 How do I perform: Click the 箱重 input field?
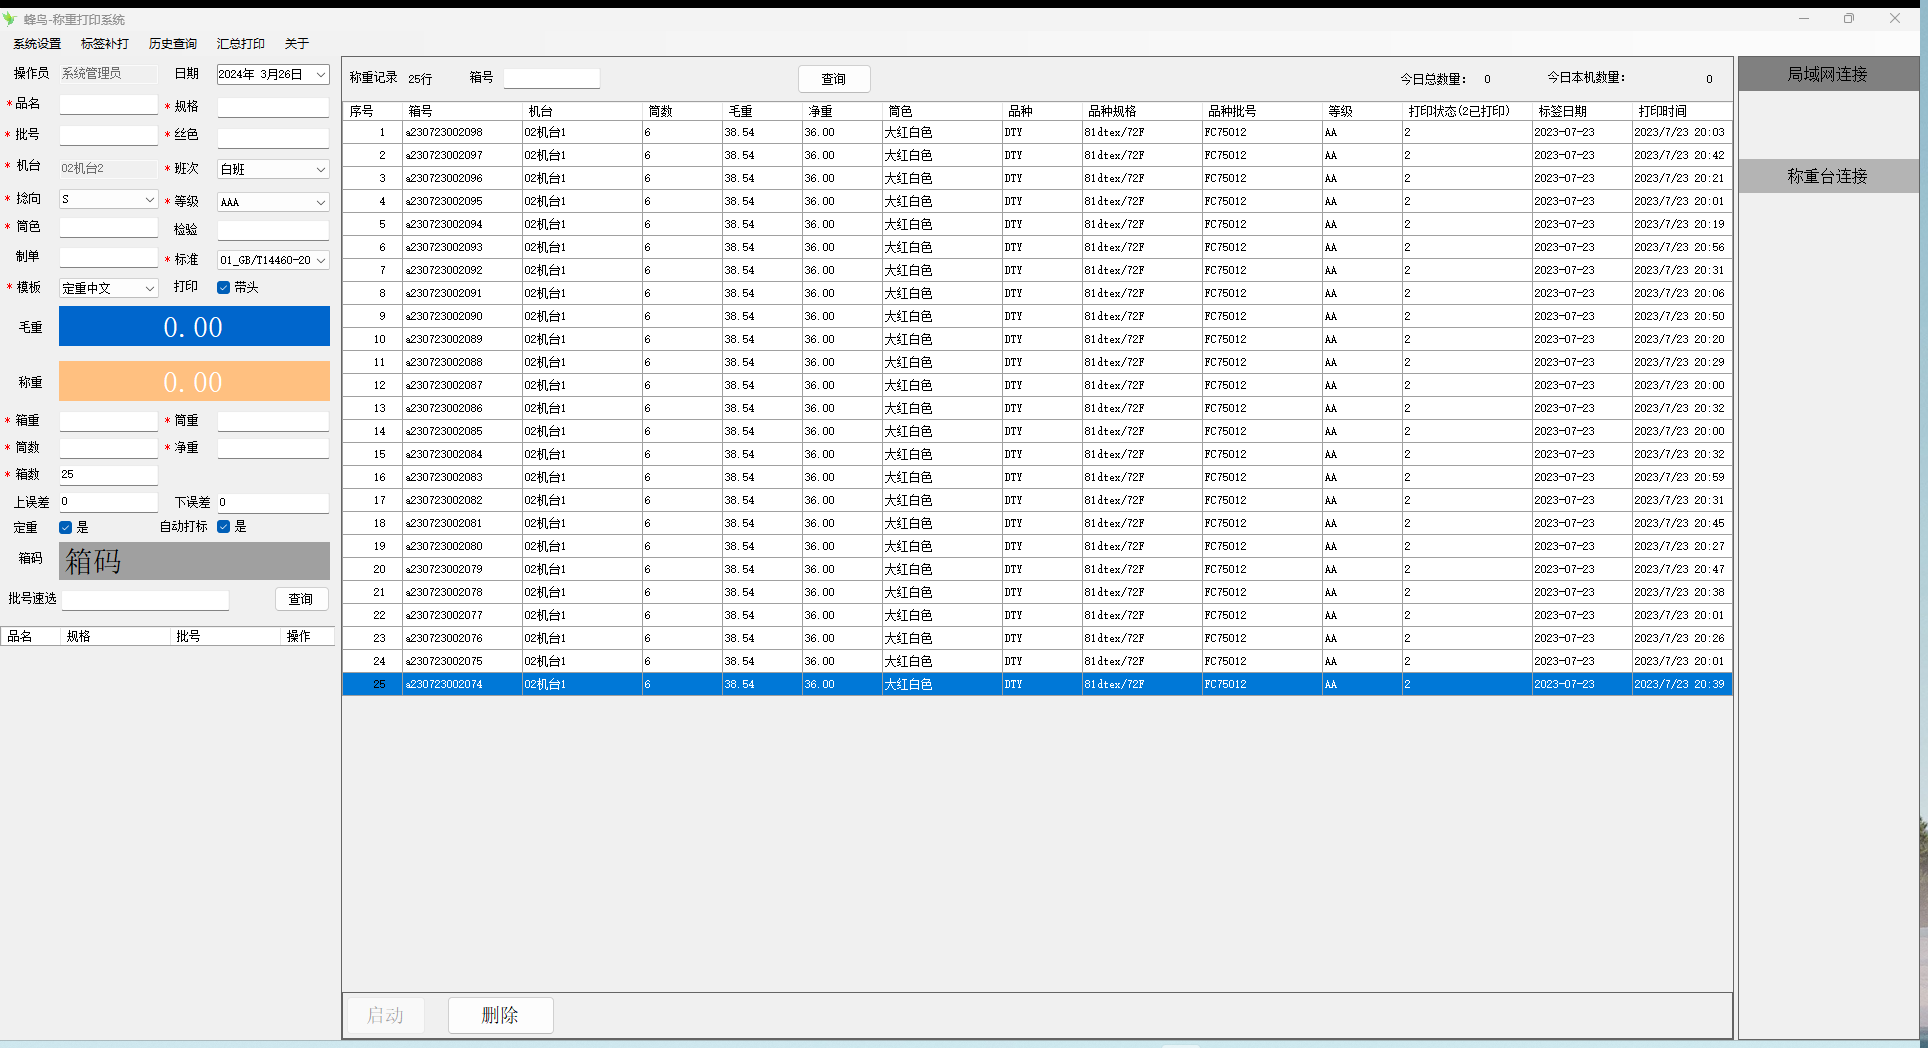pos(108,421)
